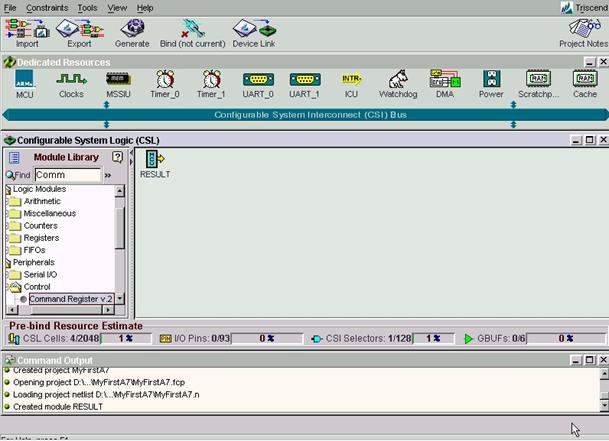Click the find-next arrows beside search field
The image size is (609, 441).
click(x=108, y=175)
